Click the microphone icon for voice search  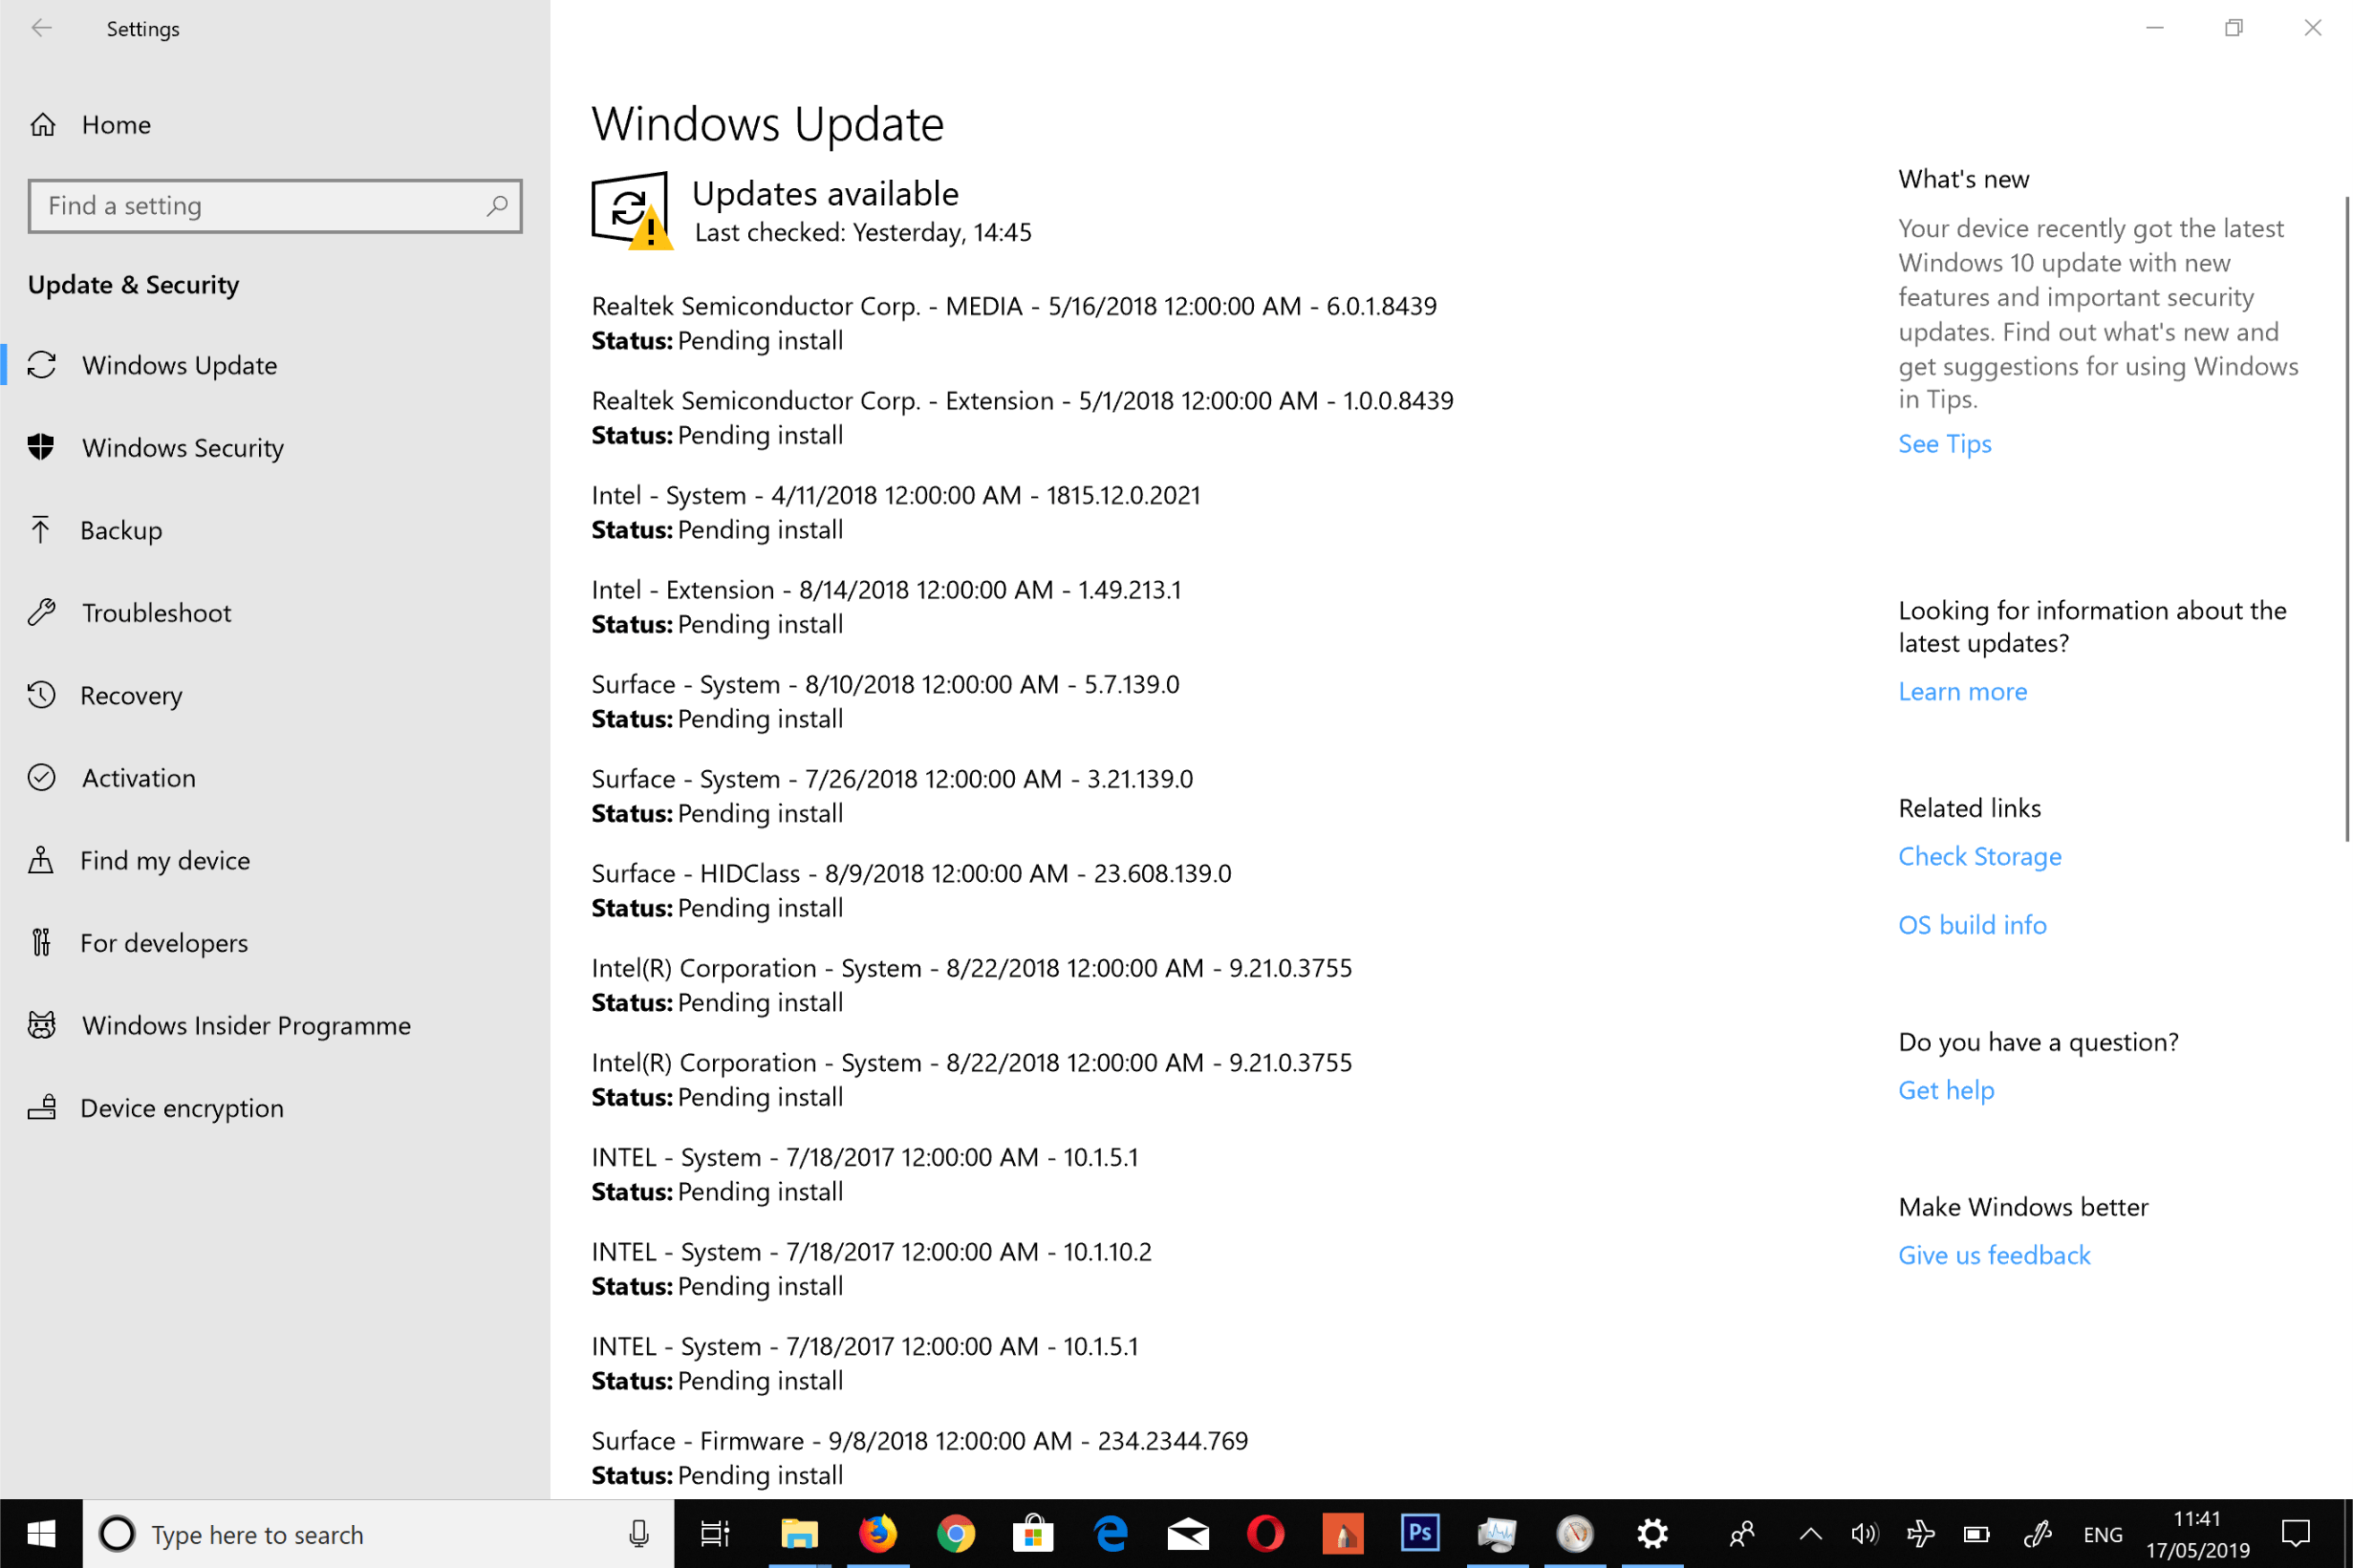pyautogui.click(x=639, y=1533)
